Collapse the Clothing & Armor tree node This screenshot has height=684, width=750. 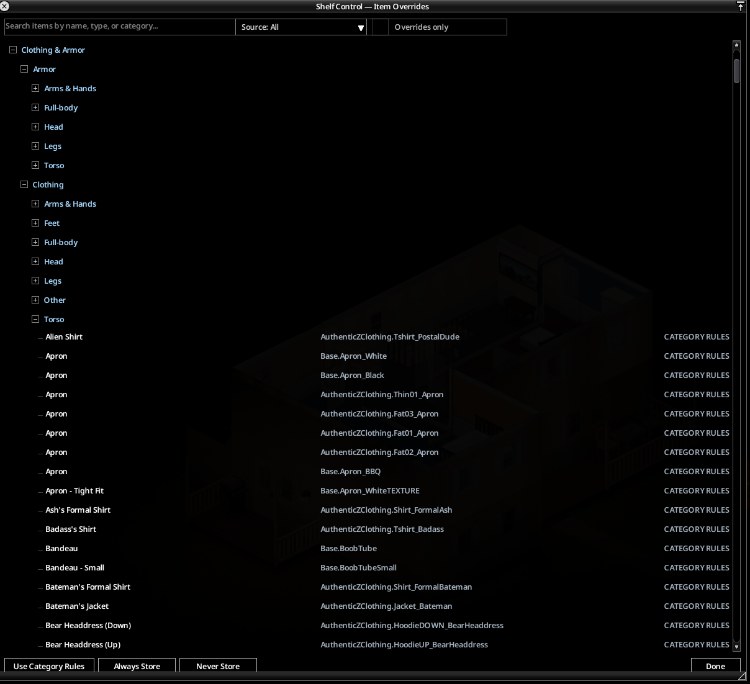coord(13,50)
